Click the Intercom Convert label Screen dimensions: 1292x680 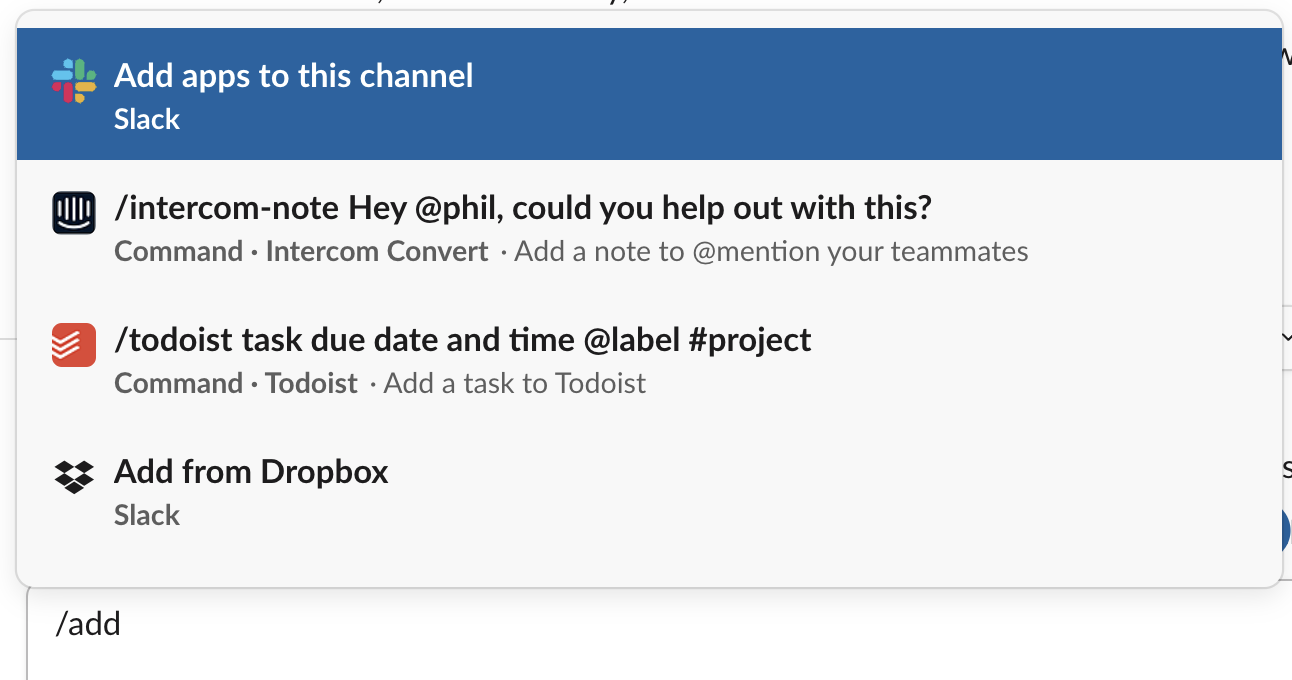pyautogui.click(x=376, y=251)
